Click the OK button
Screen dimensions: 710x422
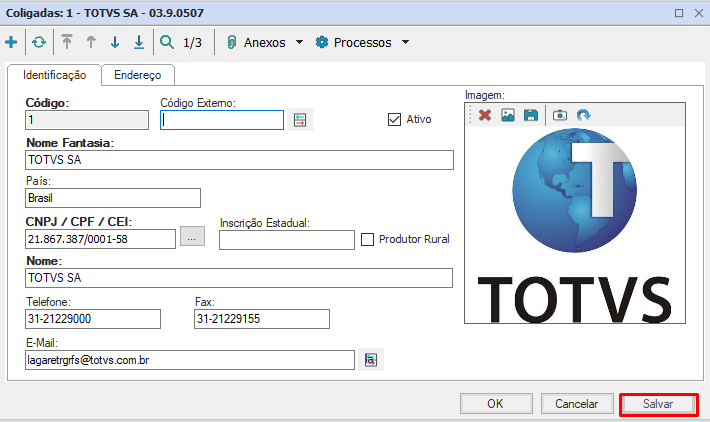coord(496,403)
